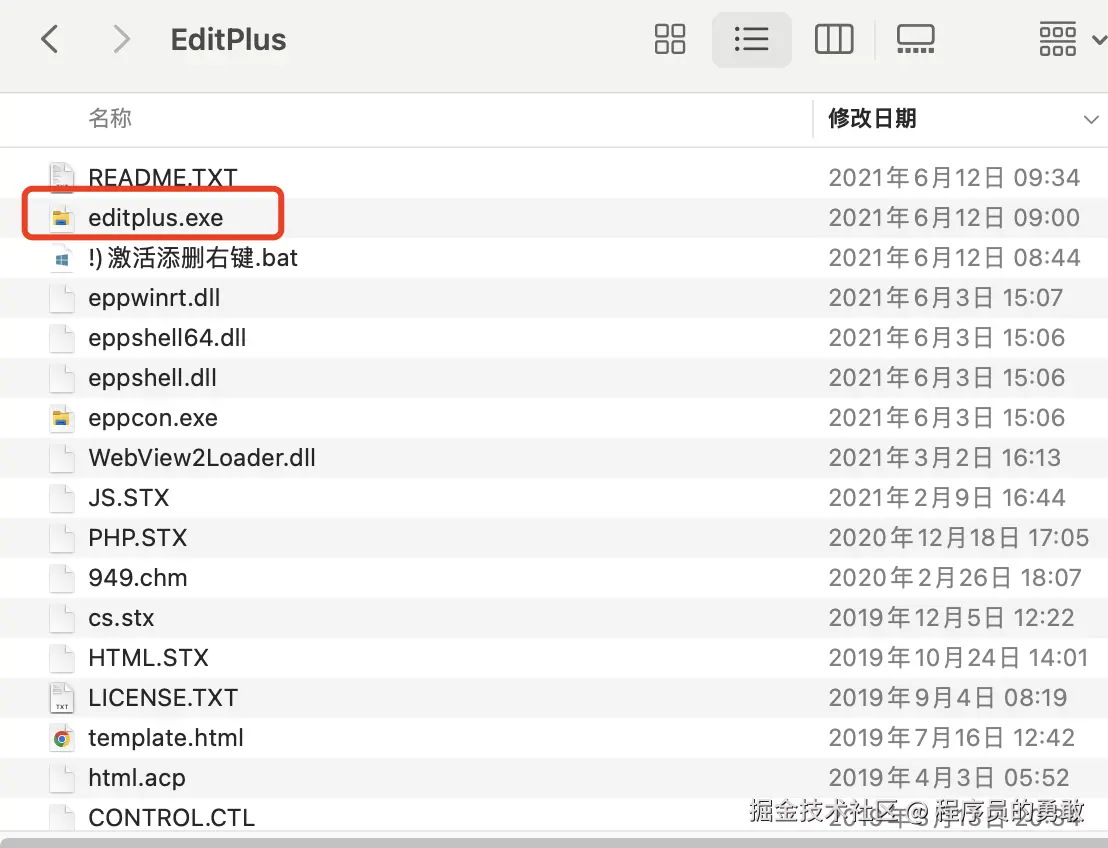Go back with the left chevron
Screen dimensions: 1108x848
point(49,39)
